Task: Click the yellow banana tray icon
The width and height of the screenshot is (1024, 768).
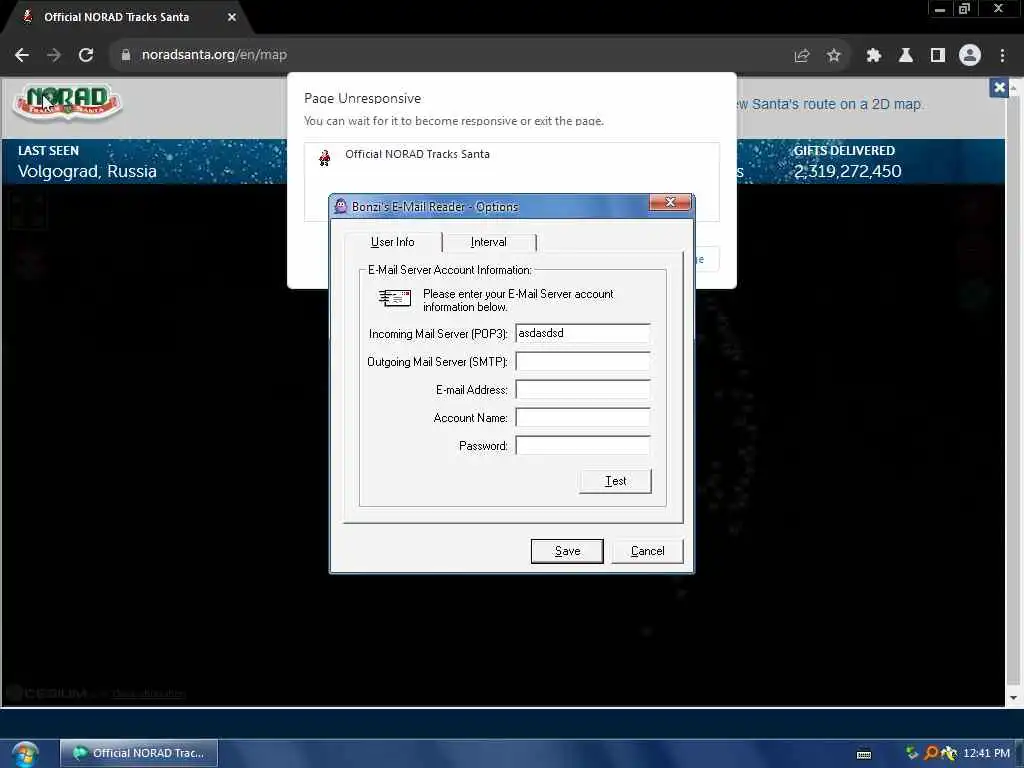Action: 948,753
